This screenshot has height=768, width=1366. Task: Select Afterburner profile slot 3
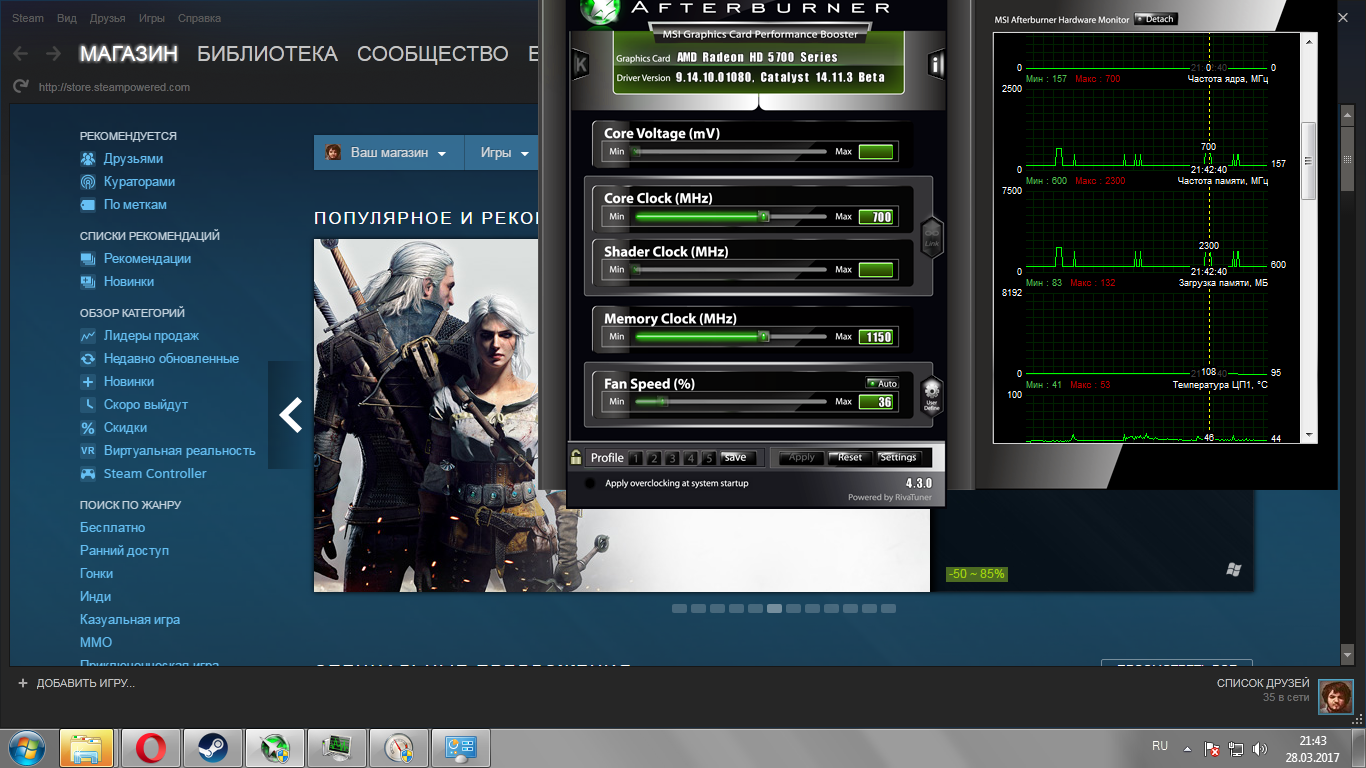[672, 459]
